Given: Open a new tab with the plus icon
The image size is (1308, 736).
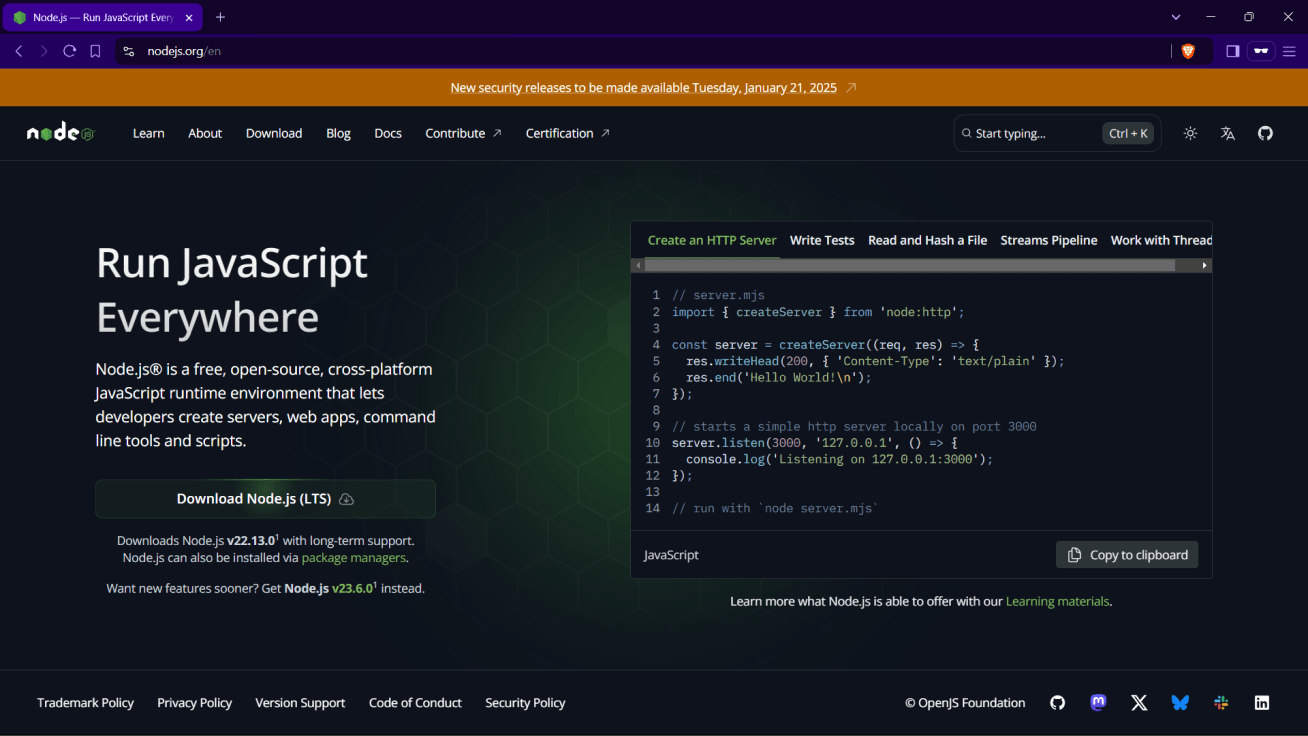Looking at the screenshot, I should 221,17.
